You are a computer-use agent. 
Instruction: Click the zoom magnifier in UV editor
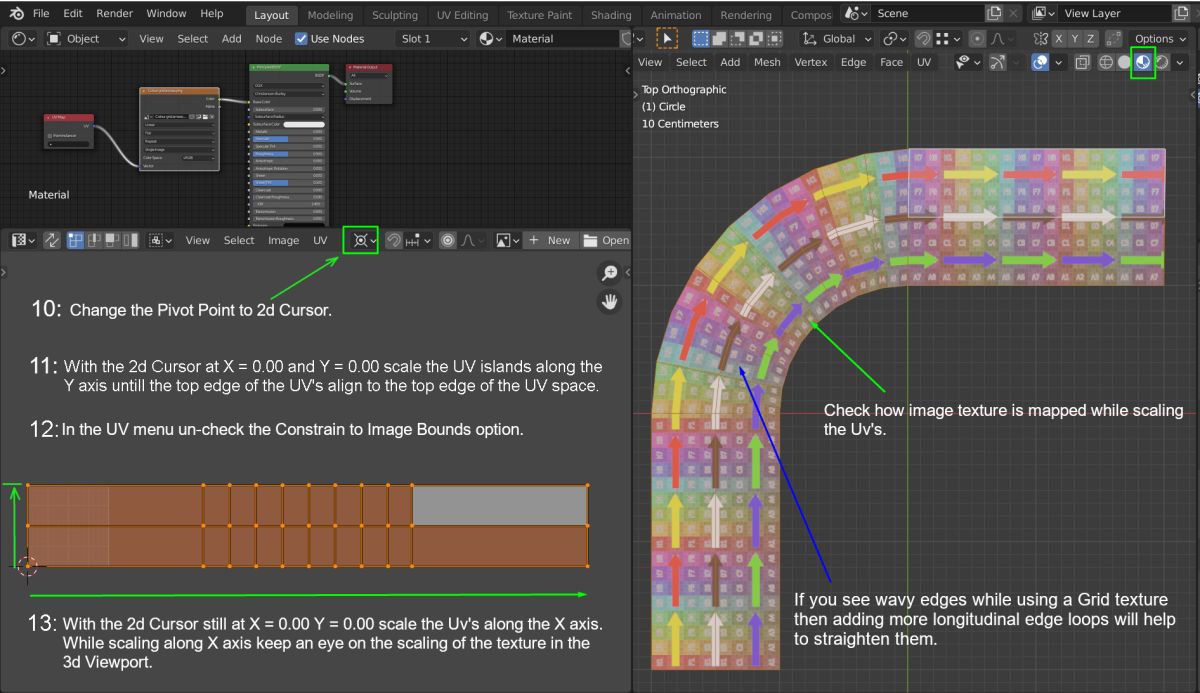(609, 274)
